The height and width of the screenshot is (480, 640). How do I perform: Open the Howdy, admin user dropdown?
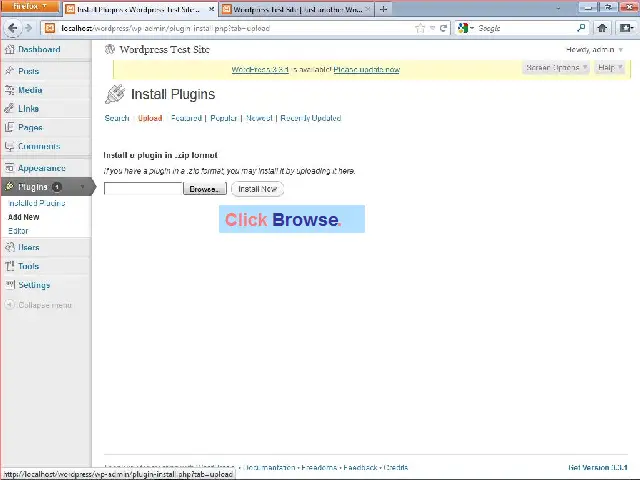[x=594, y=50]
